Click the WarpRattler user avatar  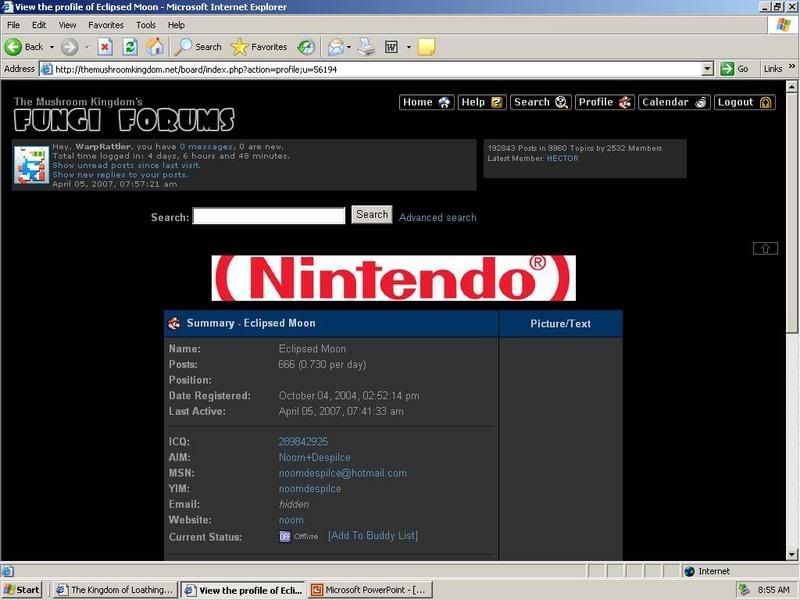tap(31, 164)
